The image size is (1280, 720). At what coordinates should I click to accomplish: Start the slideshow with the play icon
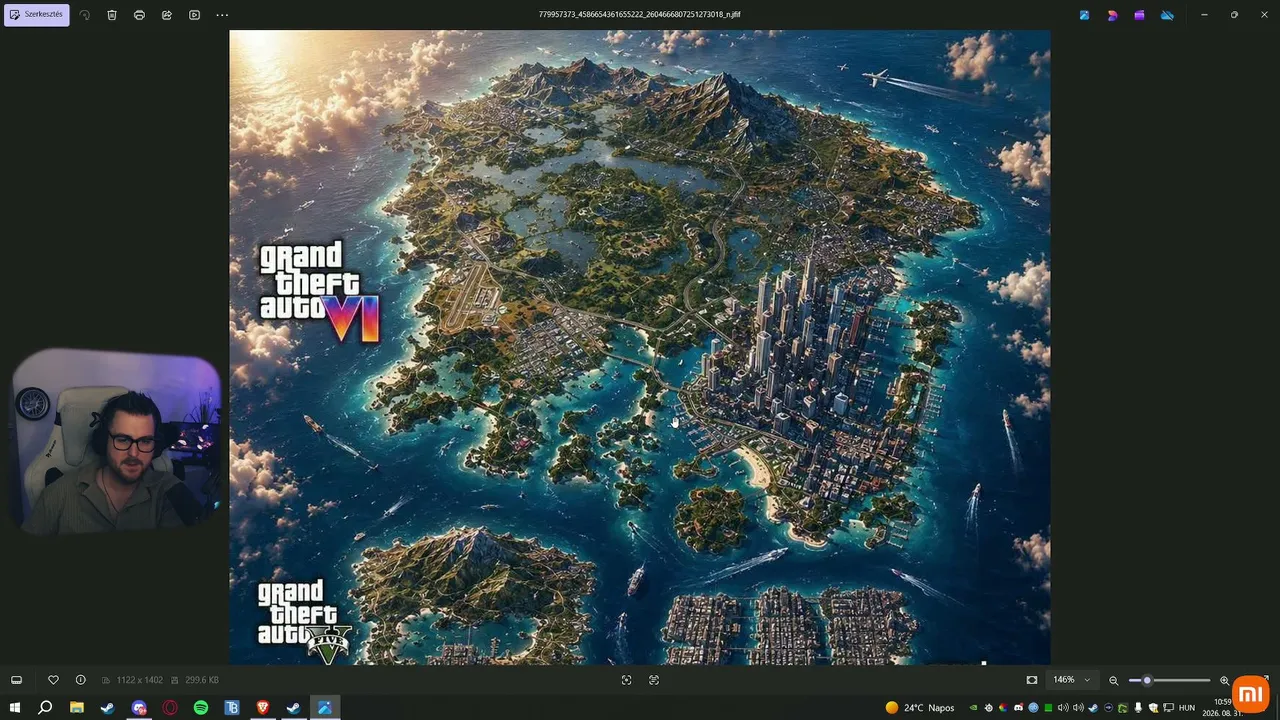(194, 15)
